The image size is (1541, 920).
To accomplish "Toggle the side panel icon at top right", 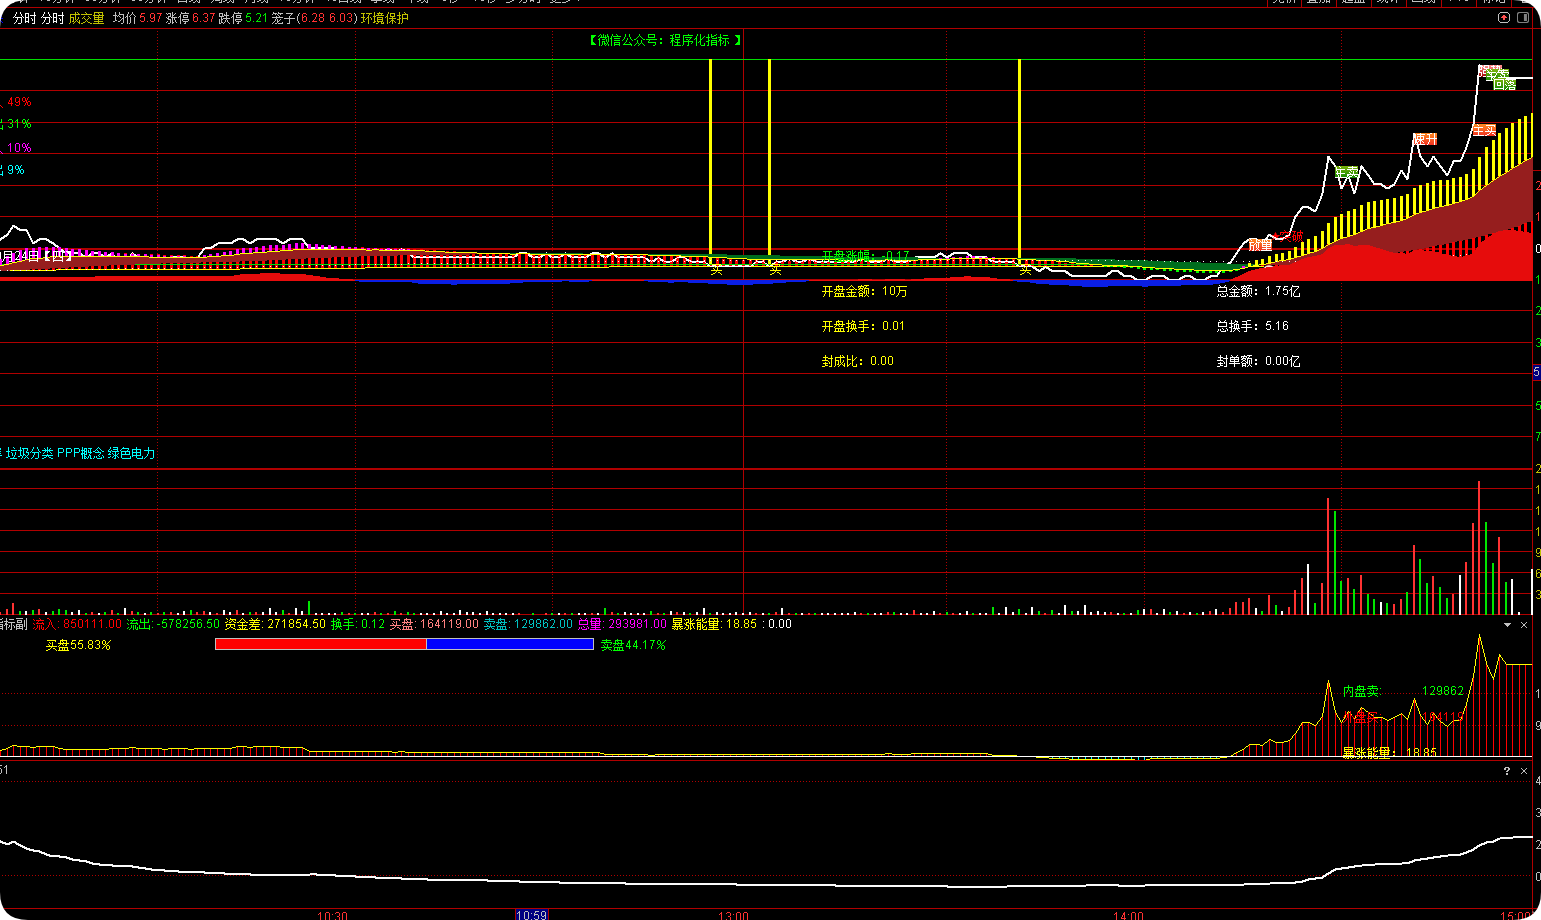I will coord(1524,18).
